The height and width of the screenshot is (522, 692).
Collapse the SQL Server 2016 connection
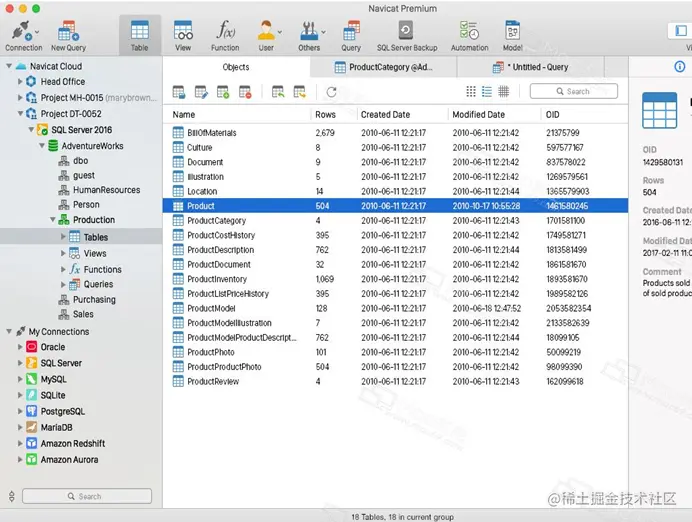(x=31, y=130)
